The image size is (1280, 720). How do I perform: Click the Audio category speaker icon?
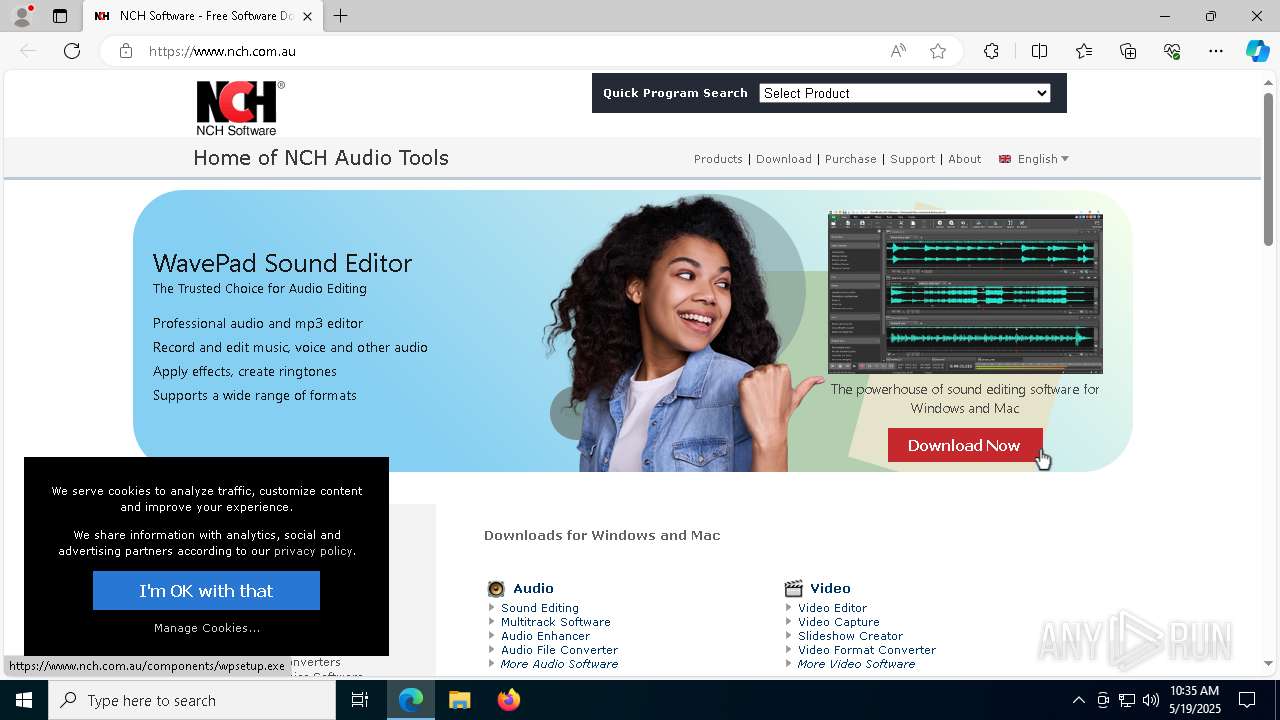pyautogui.click(x=496, y=588)
